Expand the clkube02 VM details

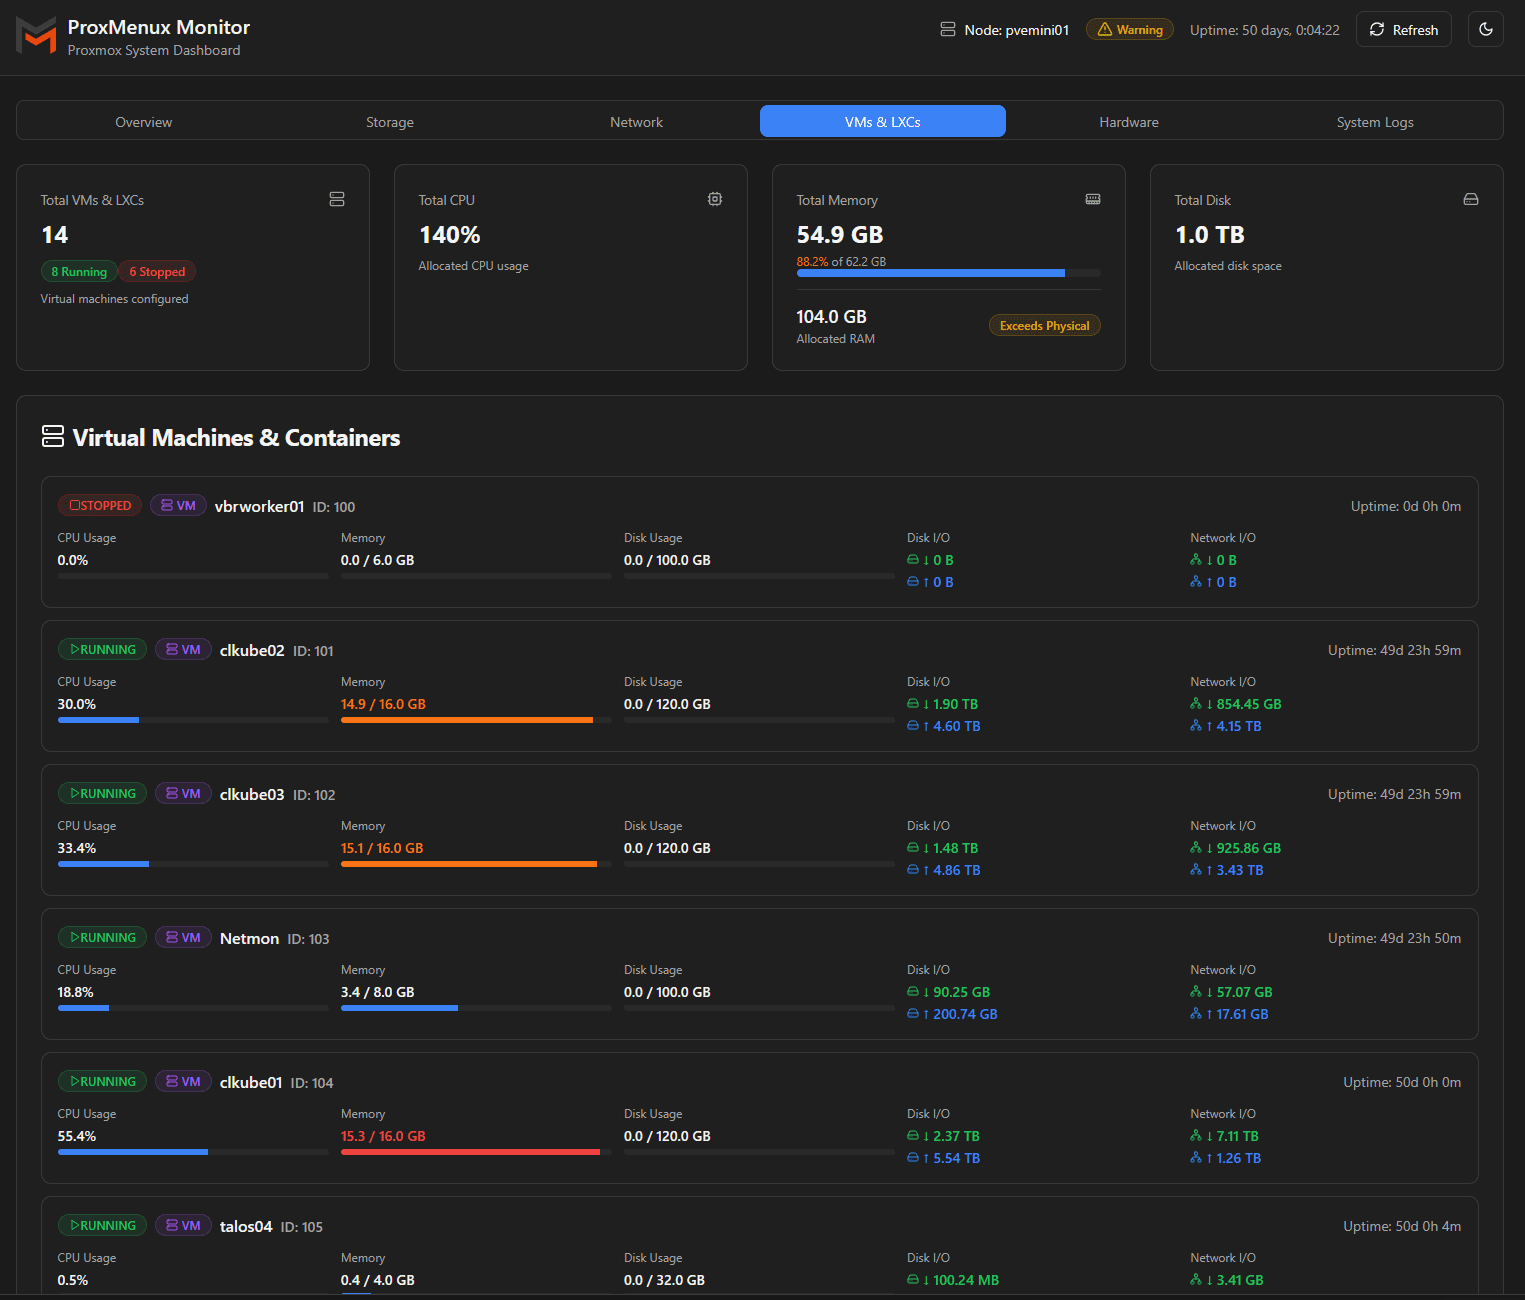coord(759,687)
